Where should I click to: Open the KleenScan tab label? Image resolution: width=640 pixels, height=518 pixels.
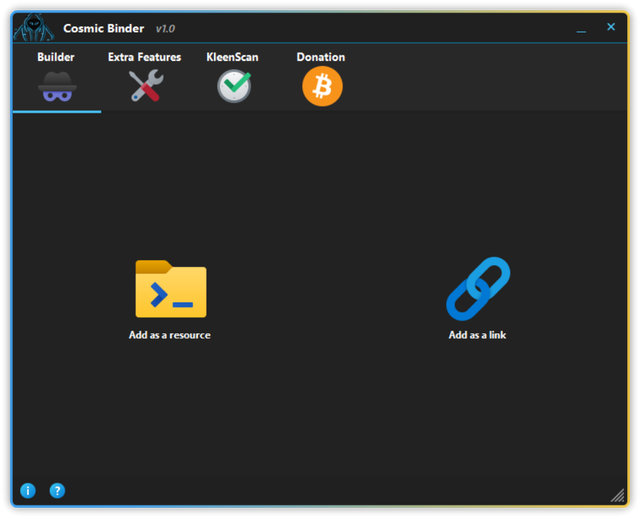pos(232,57)
